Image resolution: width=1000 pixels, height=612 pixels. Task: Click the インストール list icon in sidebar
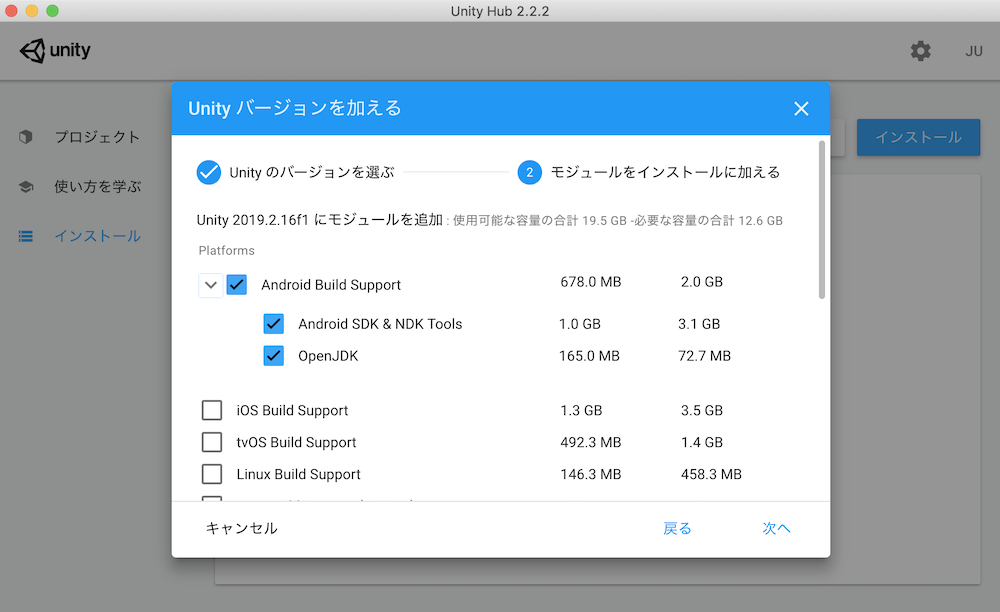click(26, 237)
